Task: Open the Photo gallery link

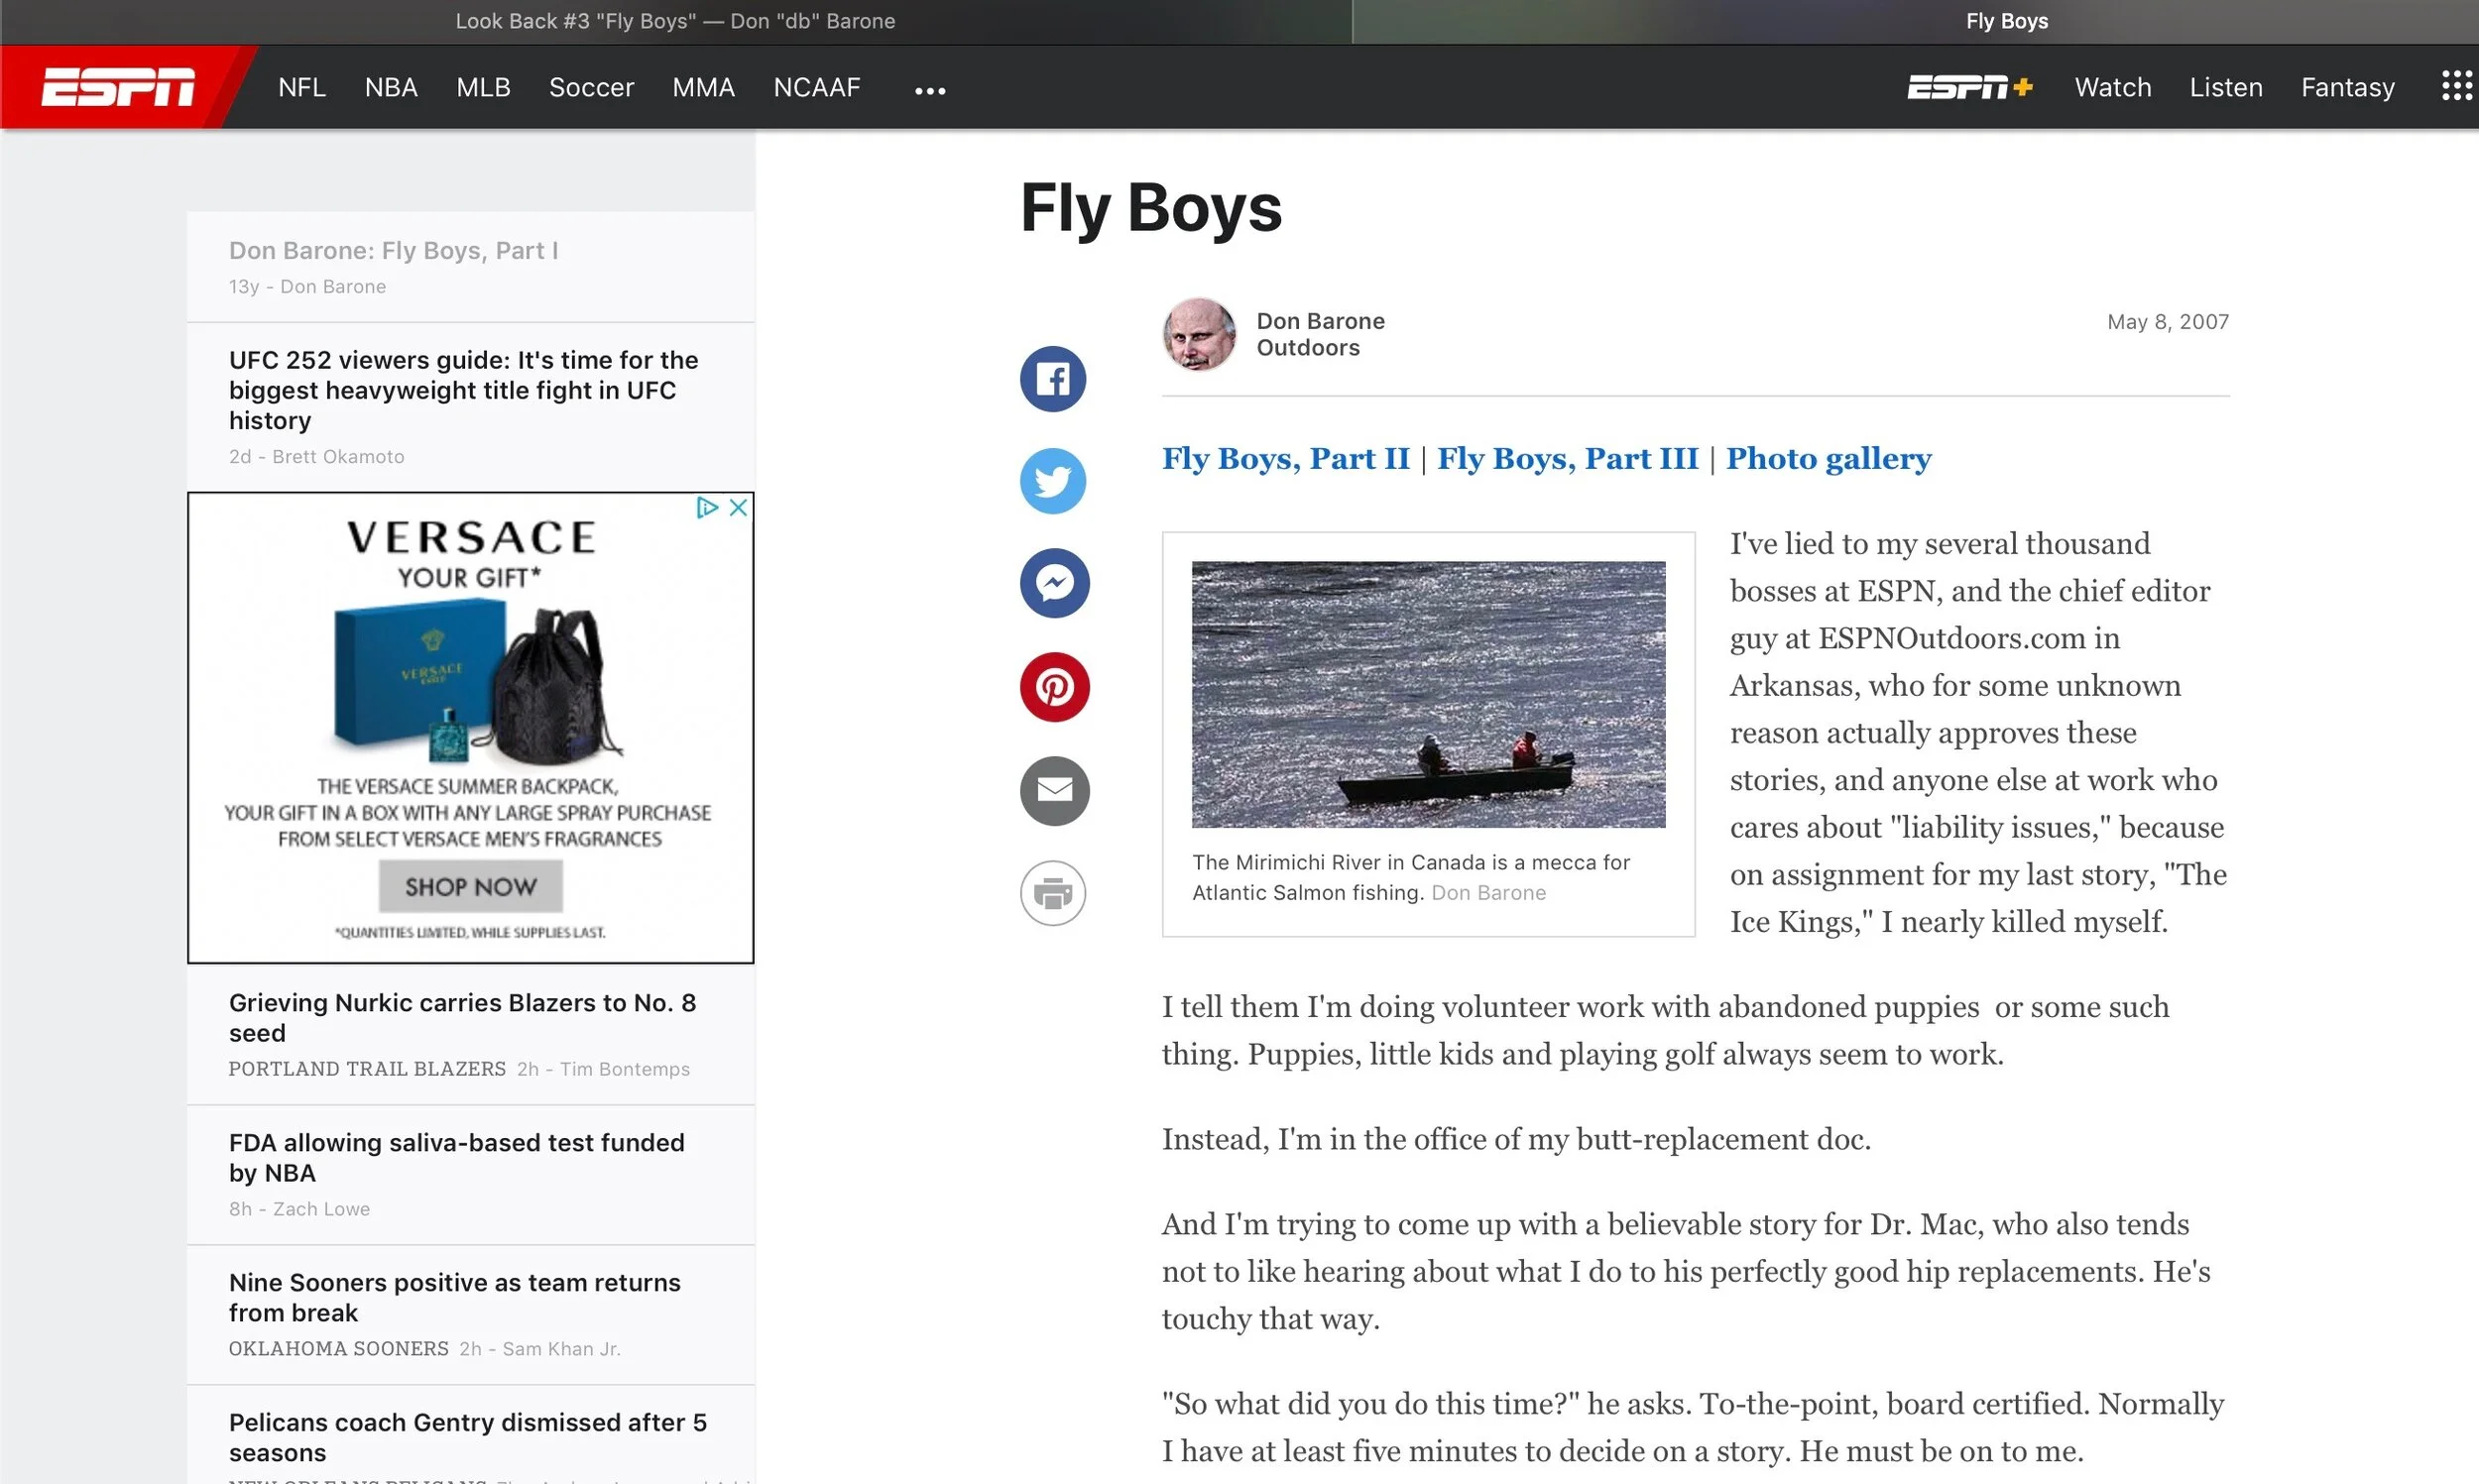Action: pos(1828,458)
